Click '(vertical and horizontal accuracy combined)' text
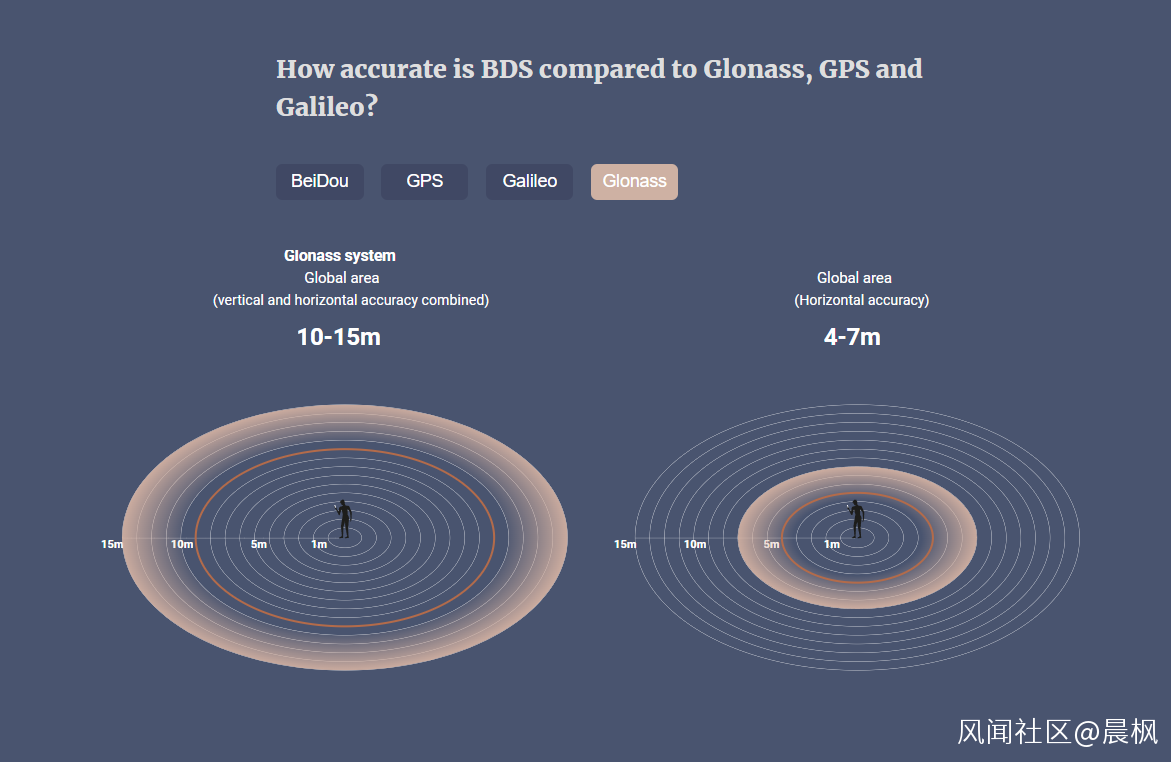The width and height of the screenshot is (1171, 762). [351, 300]
